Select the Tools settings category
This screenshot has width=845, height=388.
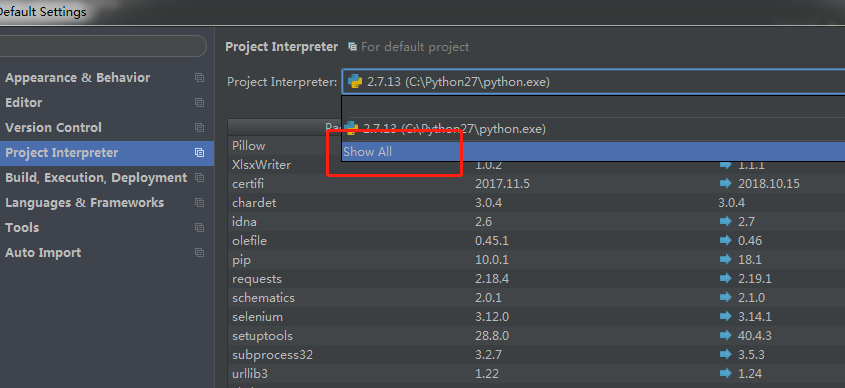point(22,227)
